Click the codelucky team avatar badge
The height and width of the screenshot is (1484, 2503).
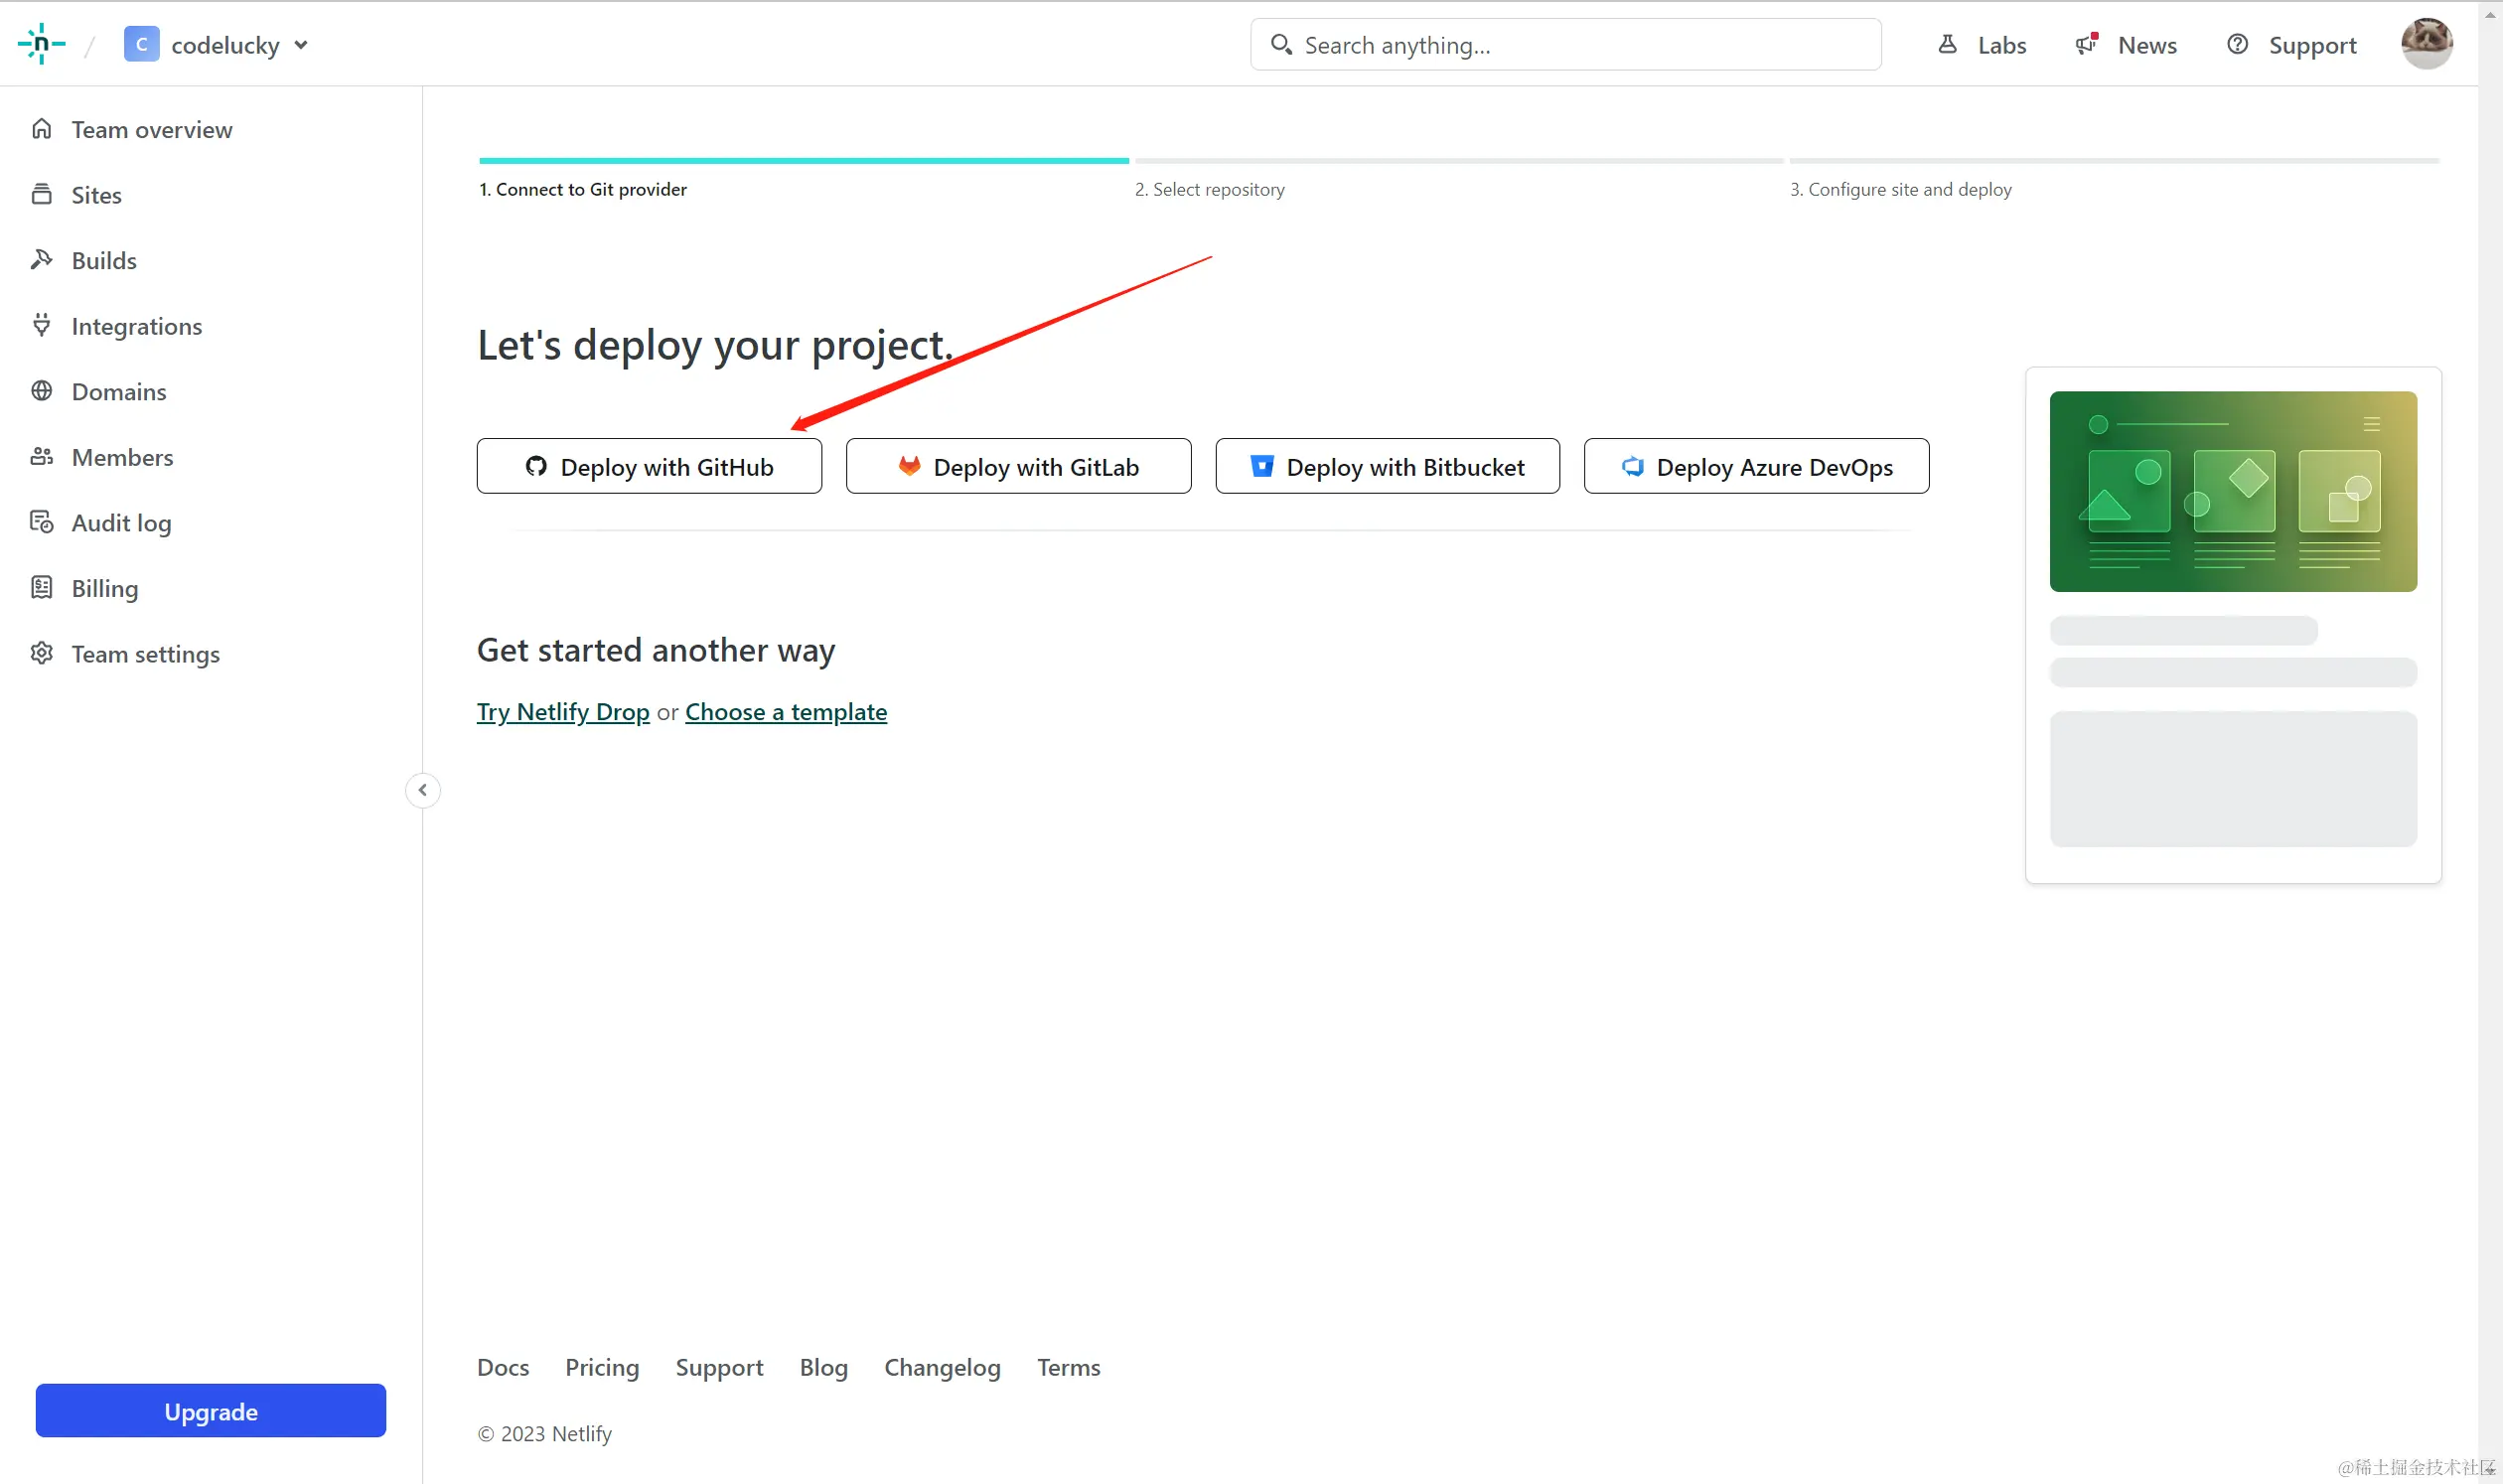pos(141,44)
